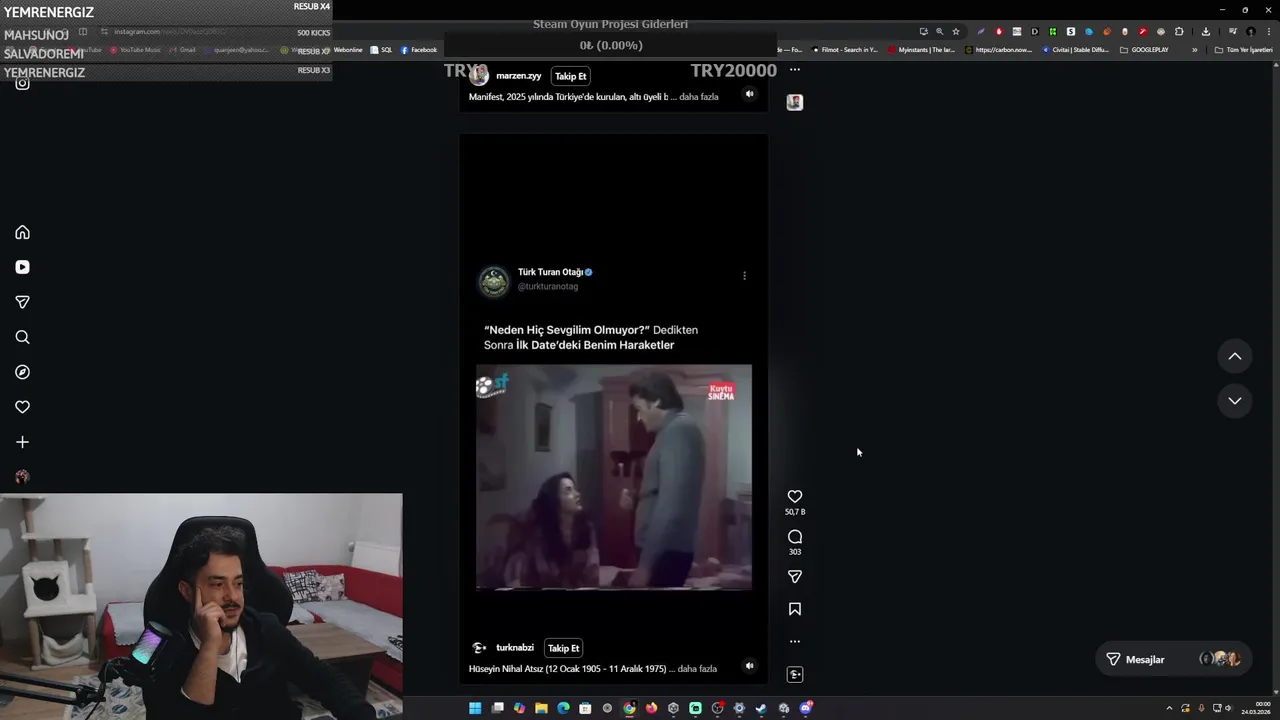Expand hidden bookmarks chevron
This screenshot has height=720, width=1280.
click(1194, 50)
